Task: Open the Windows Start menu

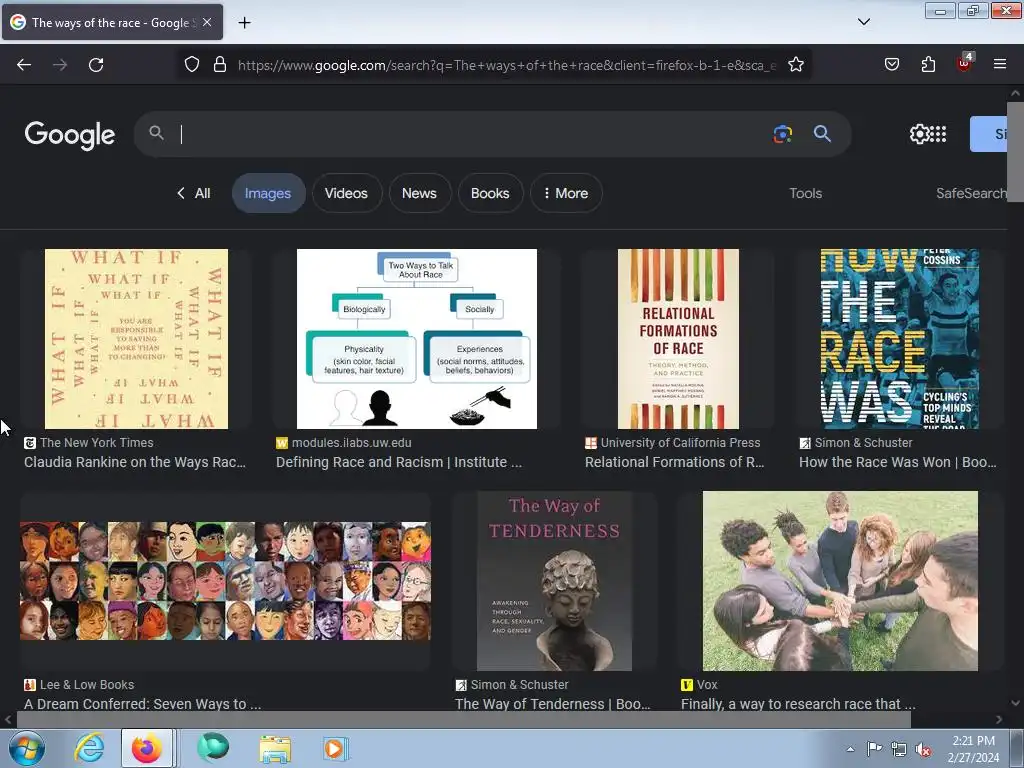Action: [x=27, y=748]
